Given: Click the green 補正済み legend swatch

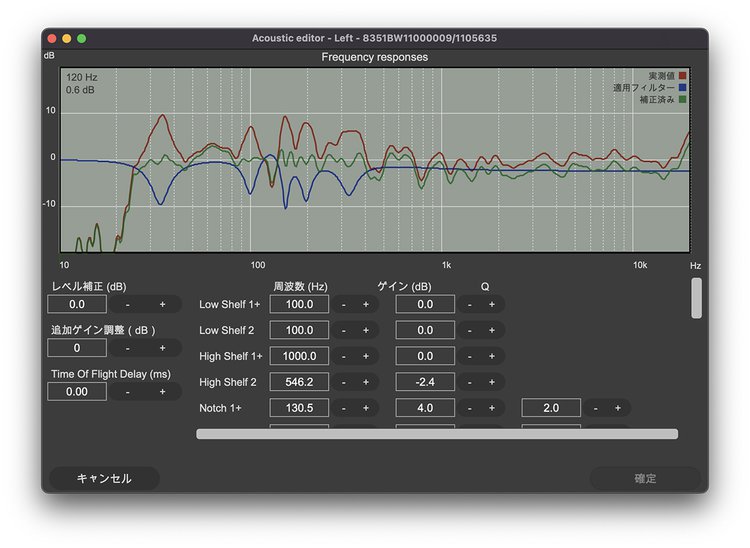Looking at the screenshot, I should pos(683,100).
